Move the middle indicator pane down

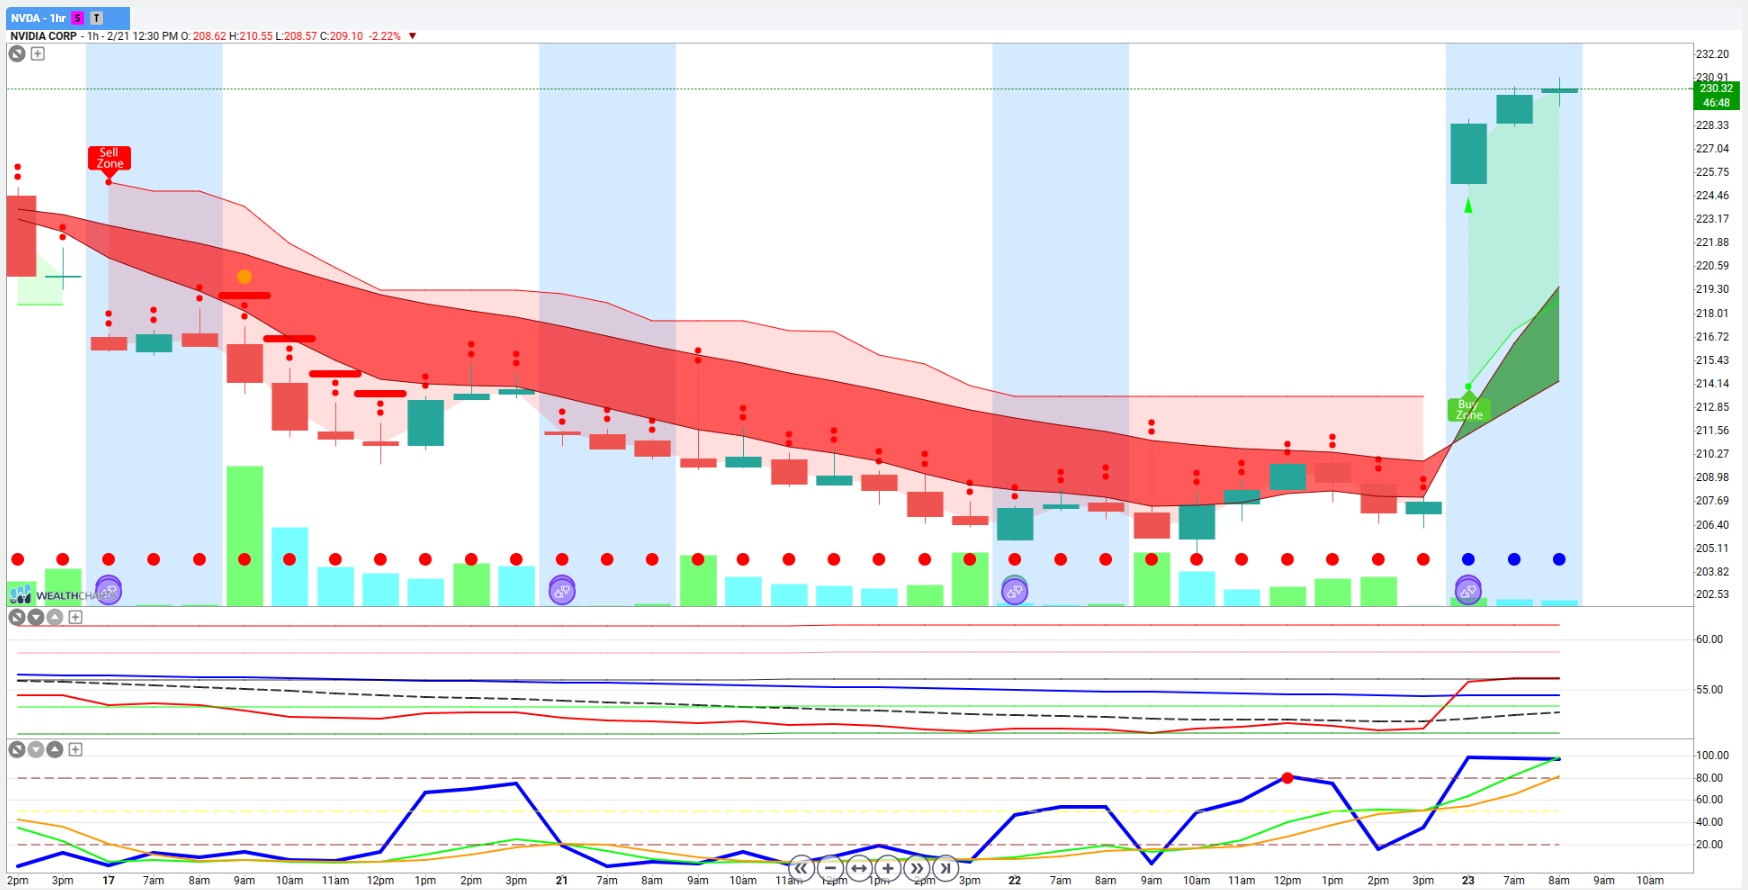(36, 617)
